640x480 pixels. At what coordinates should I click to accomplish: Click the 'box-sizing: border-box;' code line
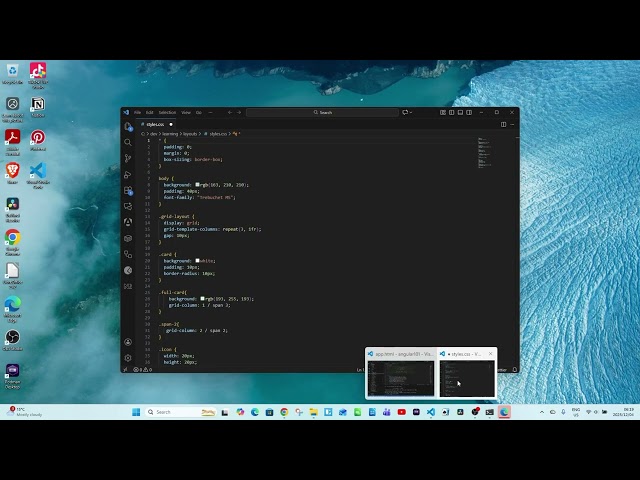point(193,160)
